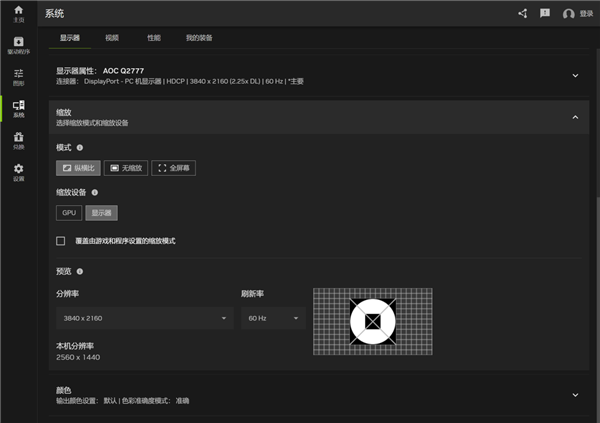Expand the 颜色 color section
The image size is (600, 423).
pos(575,395)
